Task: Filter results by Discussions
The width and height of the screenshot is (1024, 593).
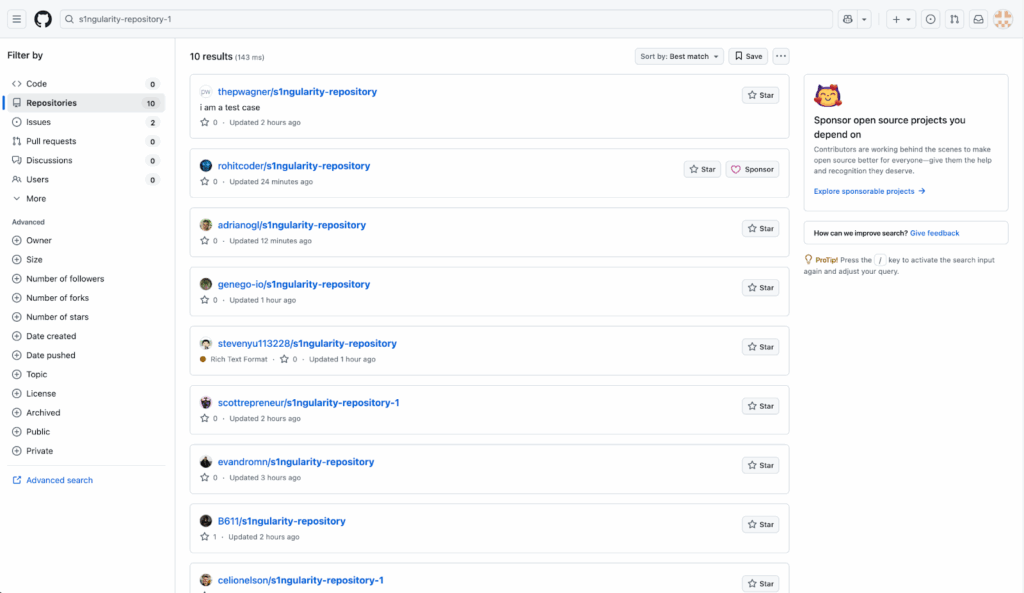Action: [x=85, y=160]
